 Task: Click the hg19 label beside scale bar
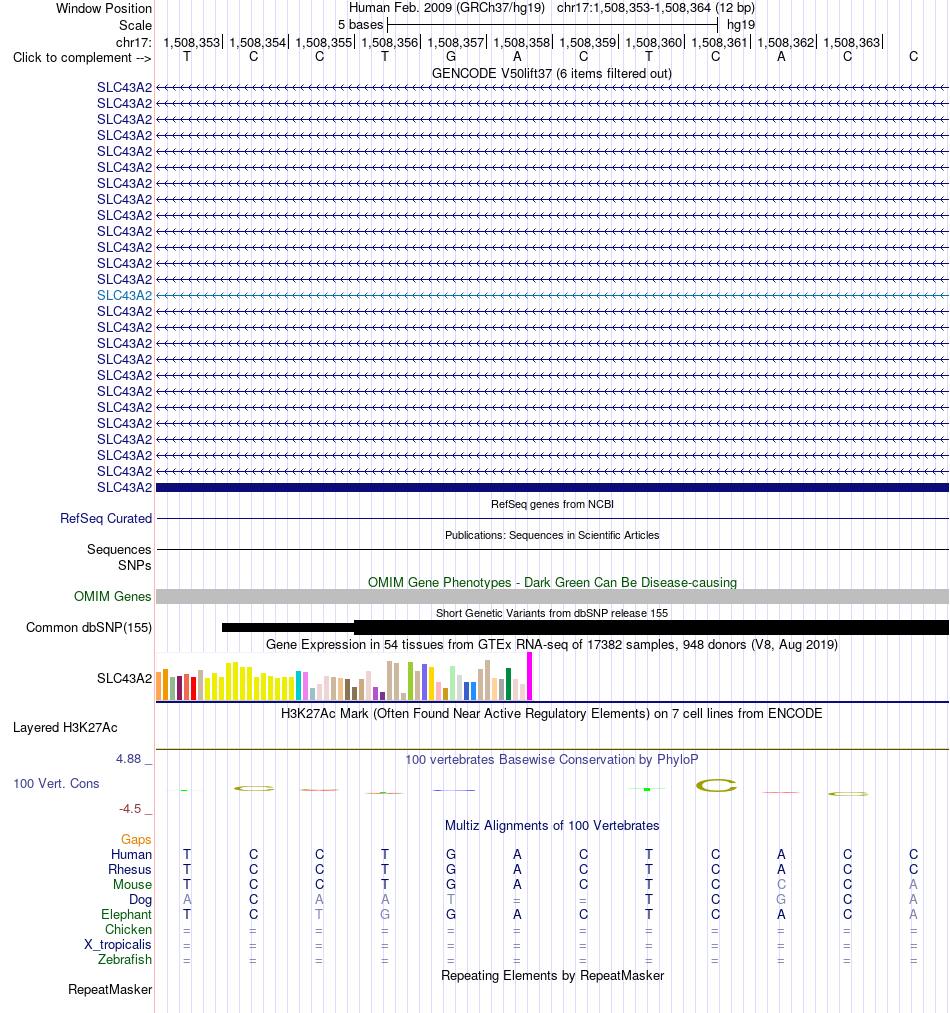(741, 25)
